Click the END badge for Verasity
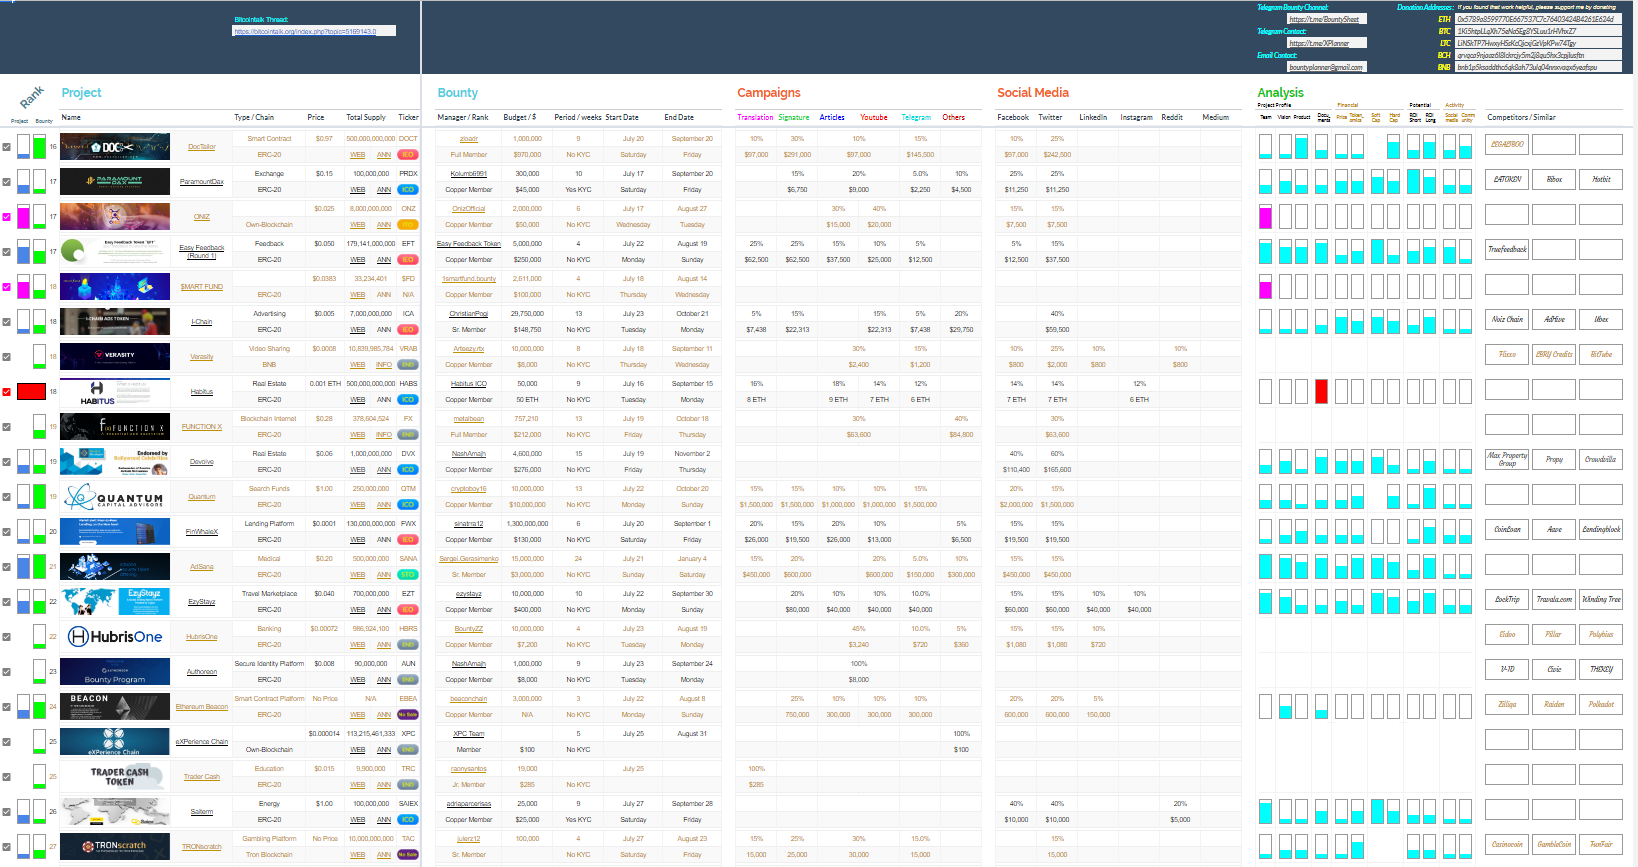 click(x=408, y=365)
